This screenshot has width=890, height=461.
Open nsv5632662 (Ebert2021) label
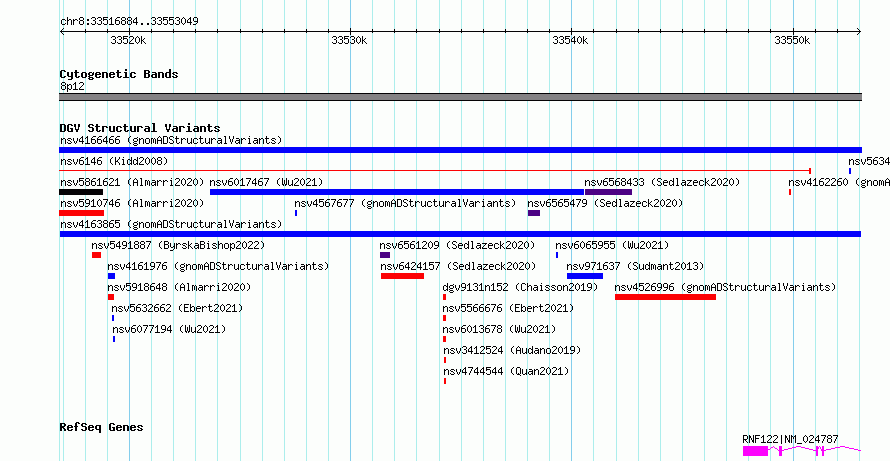click(177, 308)
